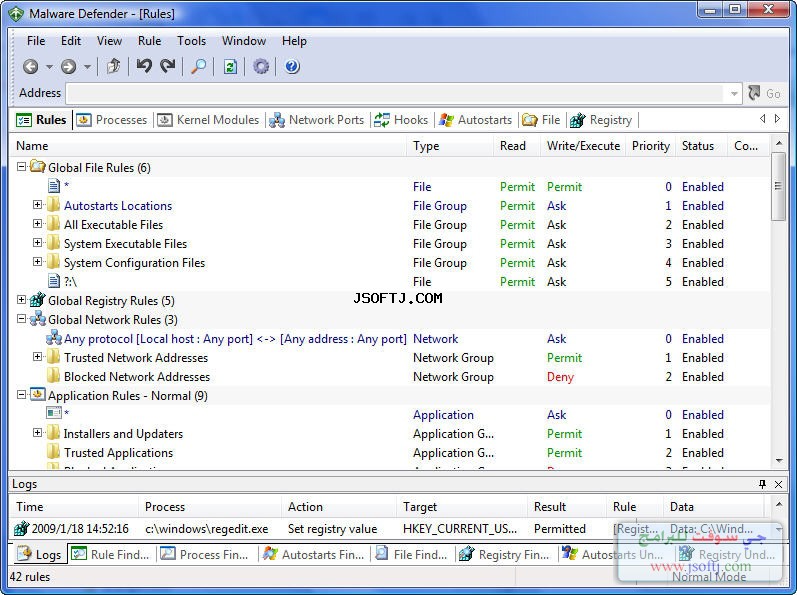797x595 pixels.
Task: Switch to the Network Ports tab
Action: [317, 120]
